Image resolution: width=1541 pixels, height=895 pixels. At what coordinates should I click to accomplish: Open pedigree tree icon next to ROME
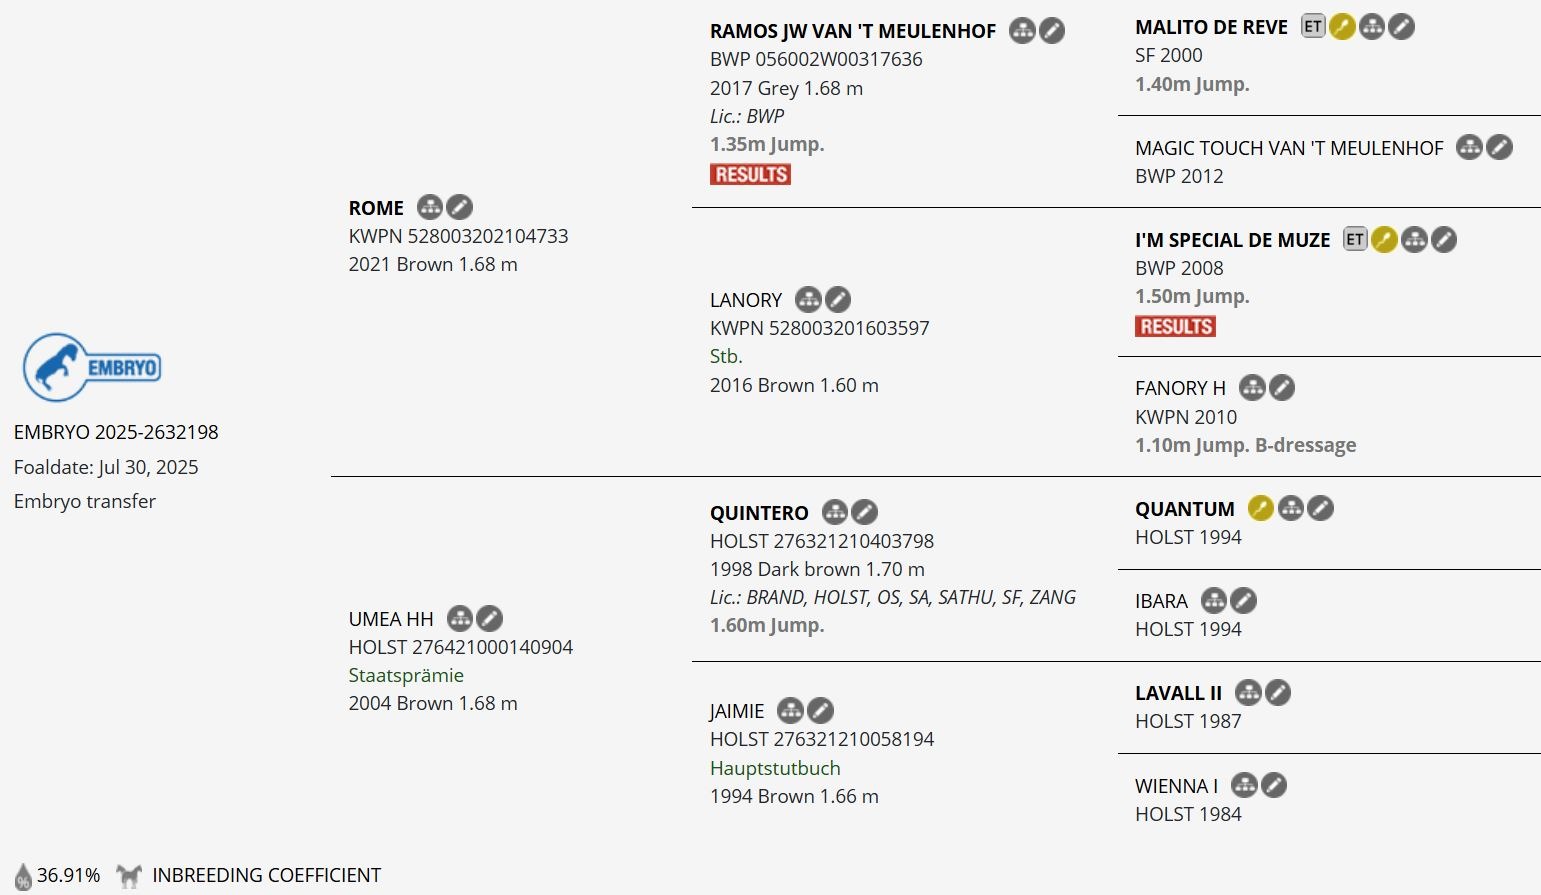tap(429, 207)
